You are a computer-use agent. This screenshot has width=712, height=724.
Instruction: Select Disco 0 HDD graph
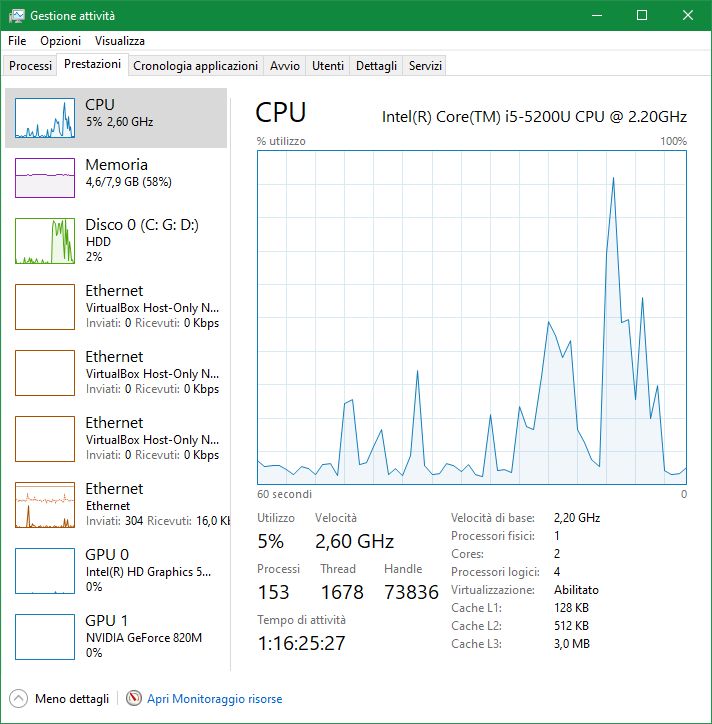click(45, 241)
